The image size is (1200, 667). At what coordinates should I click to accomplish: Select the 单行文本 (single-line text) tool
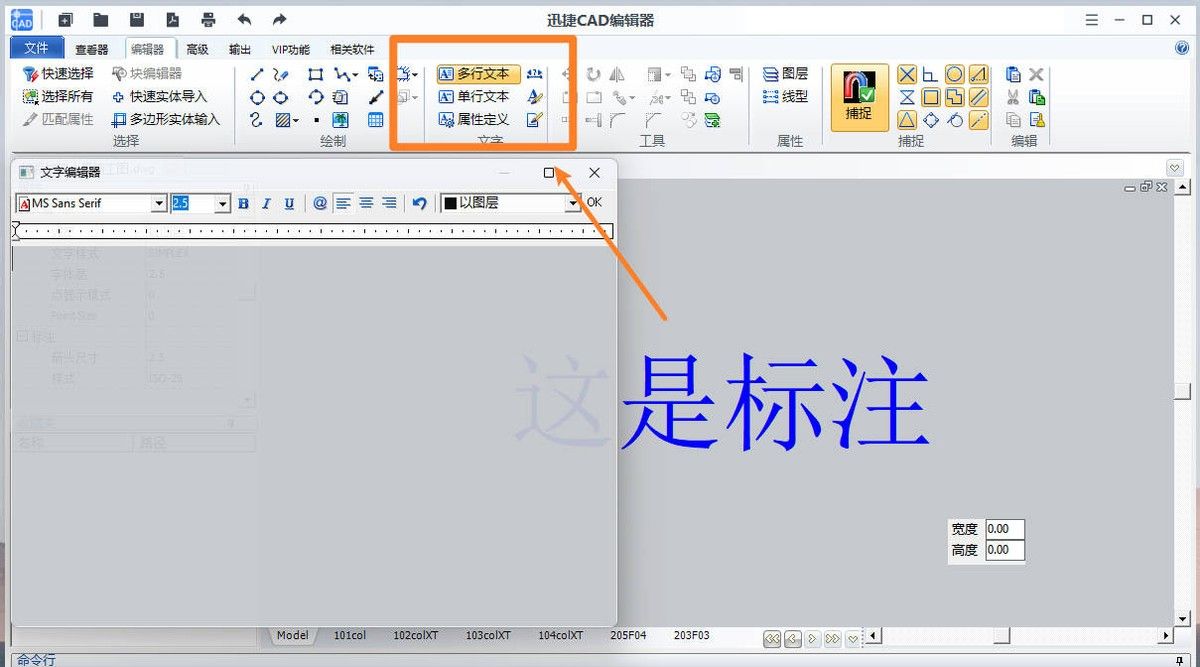(478, 96)
